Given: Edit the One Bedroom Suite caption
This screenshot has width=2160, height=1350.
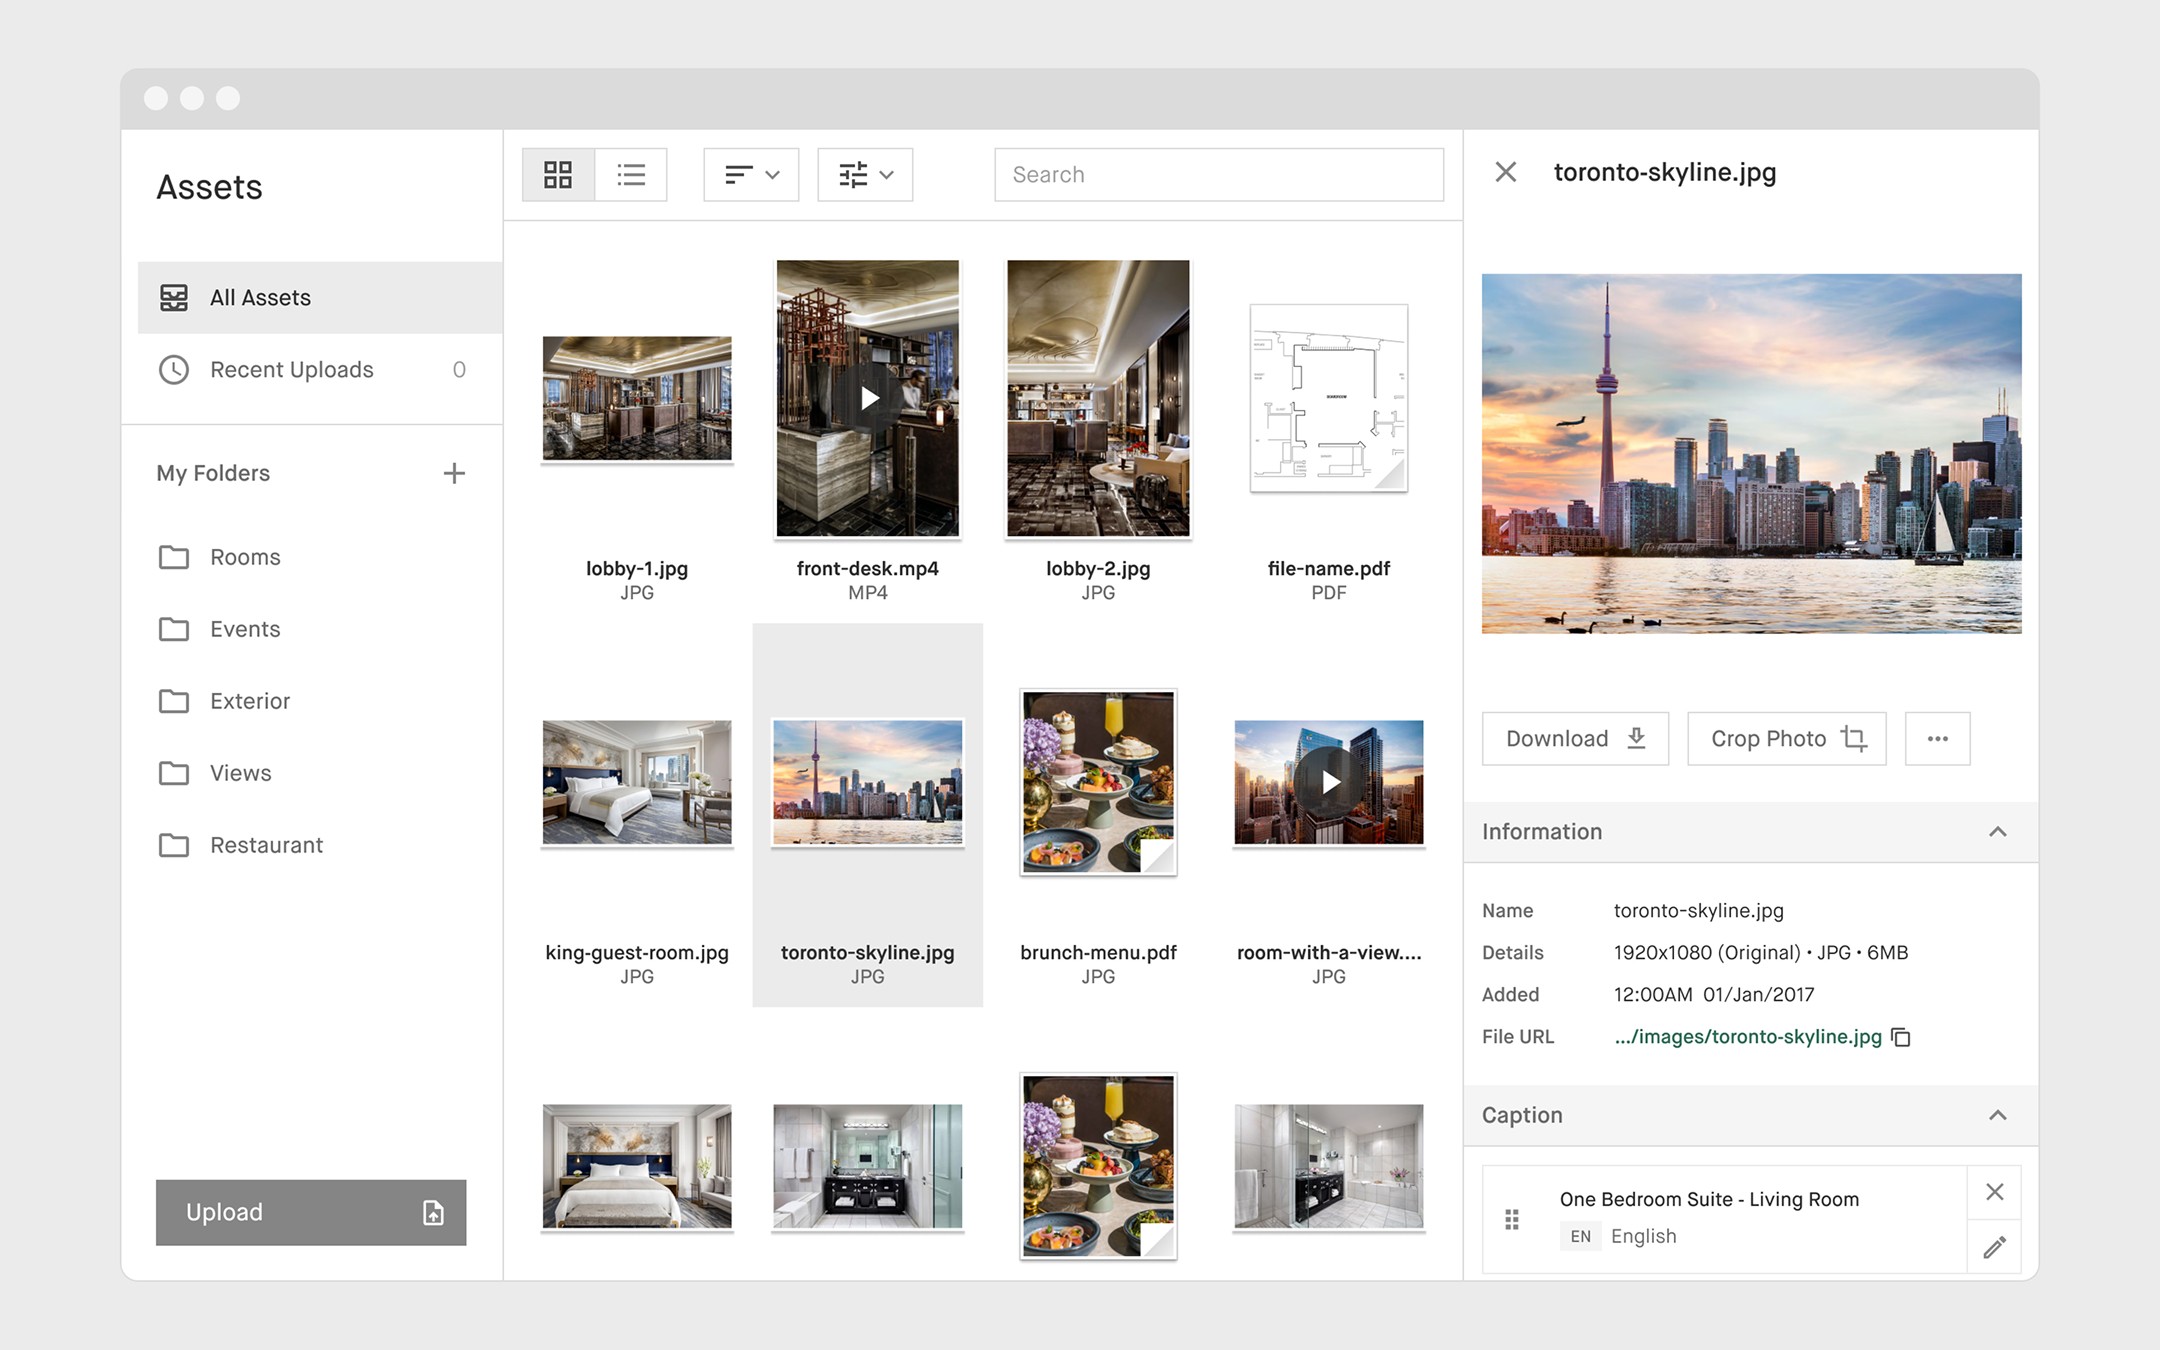Looking at the screenshot, I should (1994, 1247).
